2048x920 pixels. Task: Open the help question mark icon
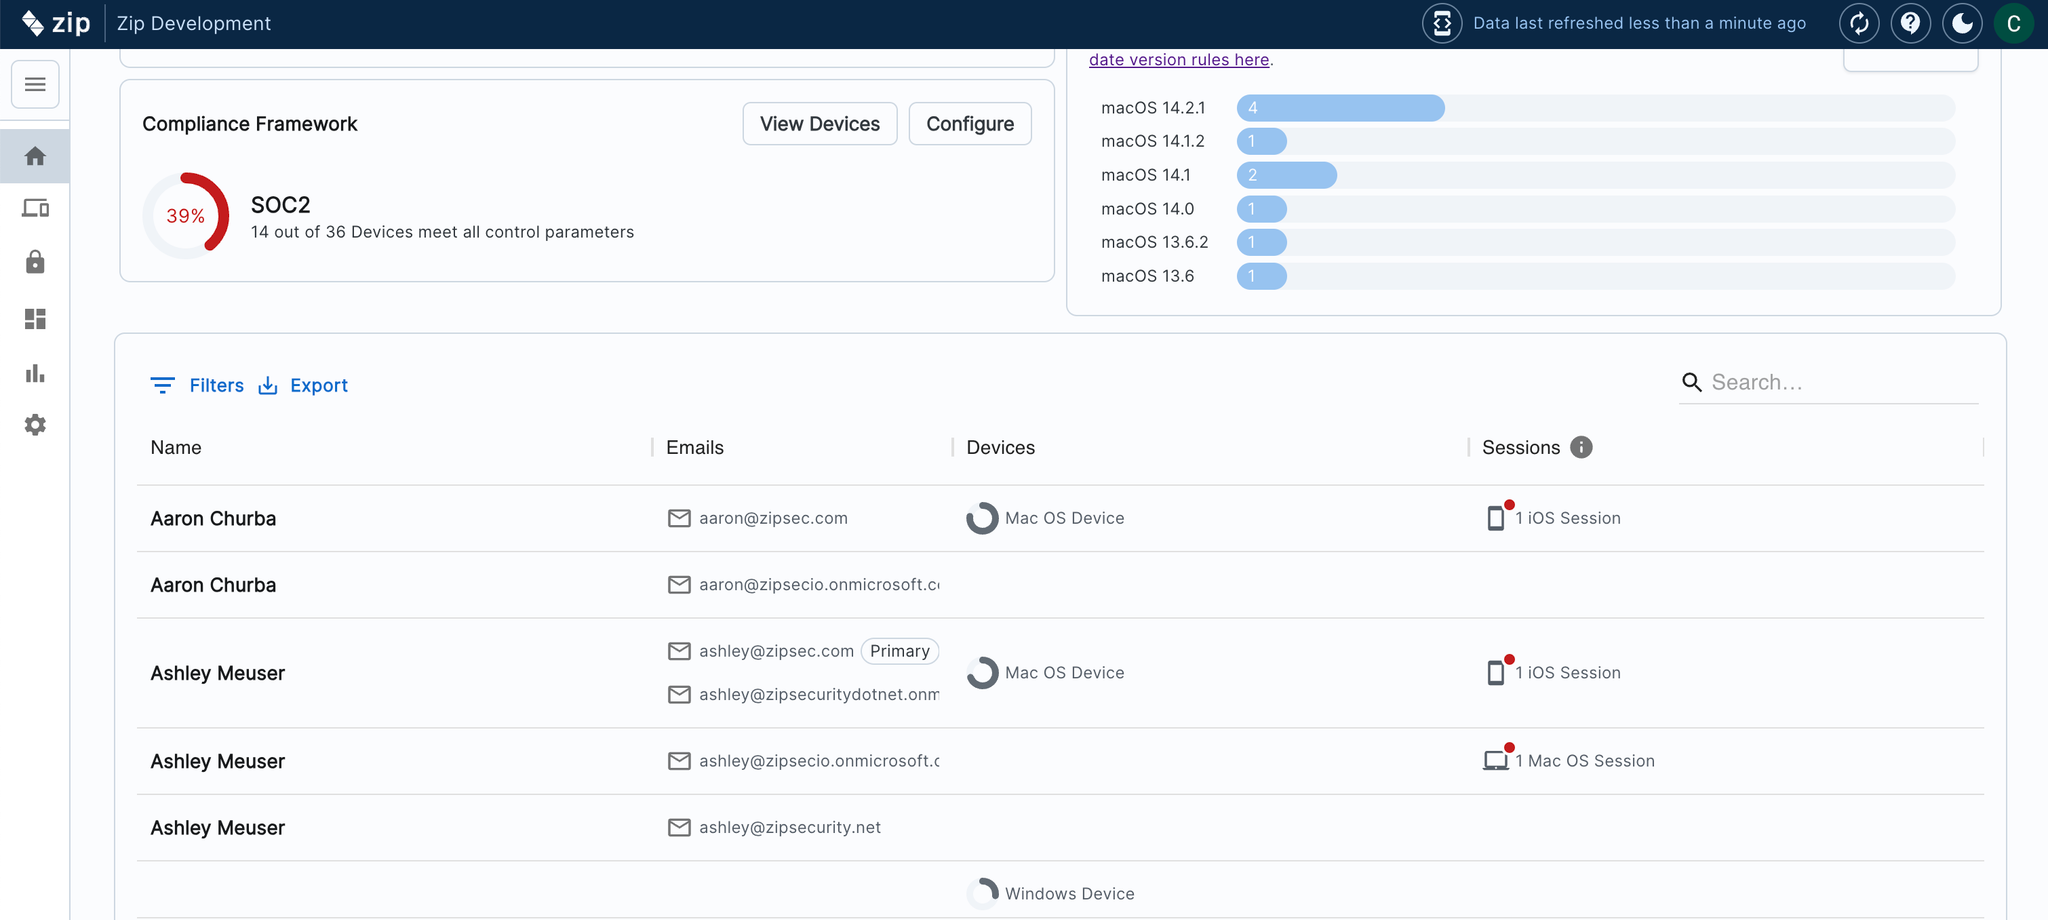click(1910, 23)
